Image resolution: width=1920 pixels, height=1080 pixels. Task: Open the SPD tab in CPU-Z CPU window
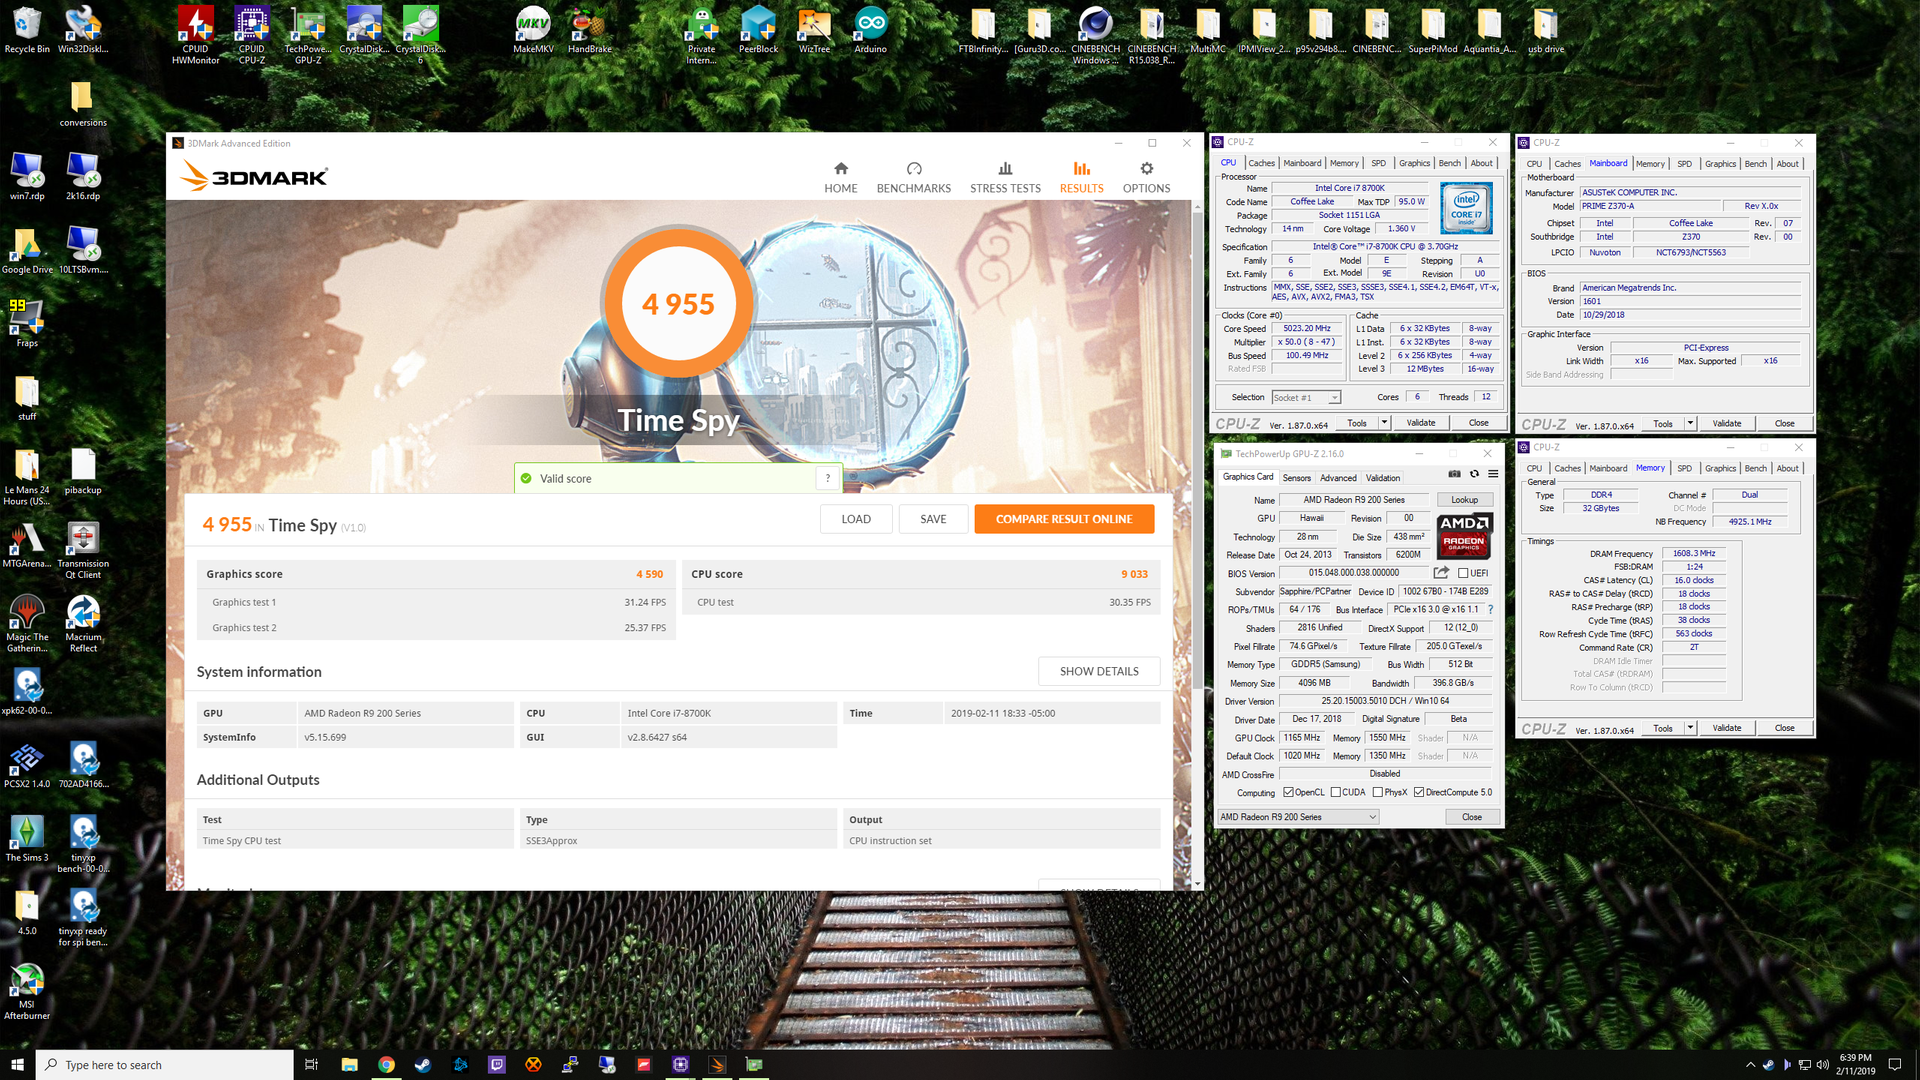tap(1378, 163)
